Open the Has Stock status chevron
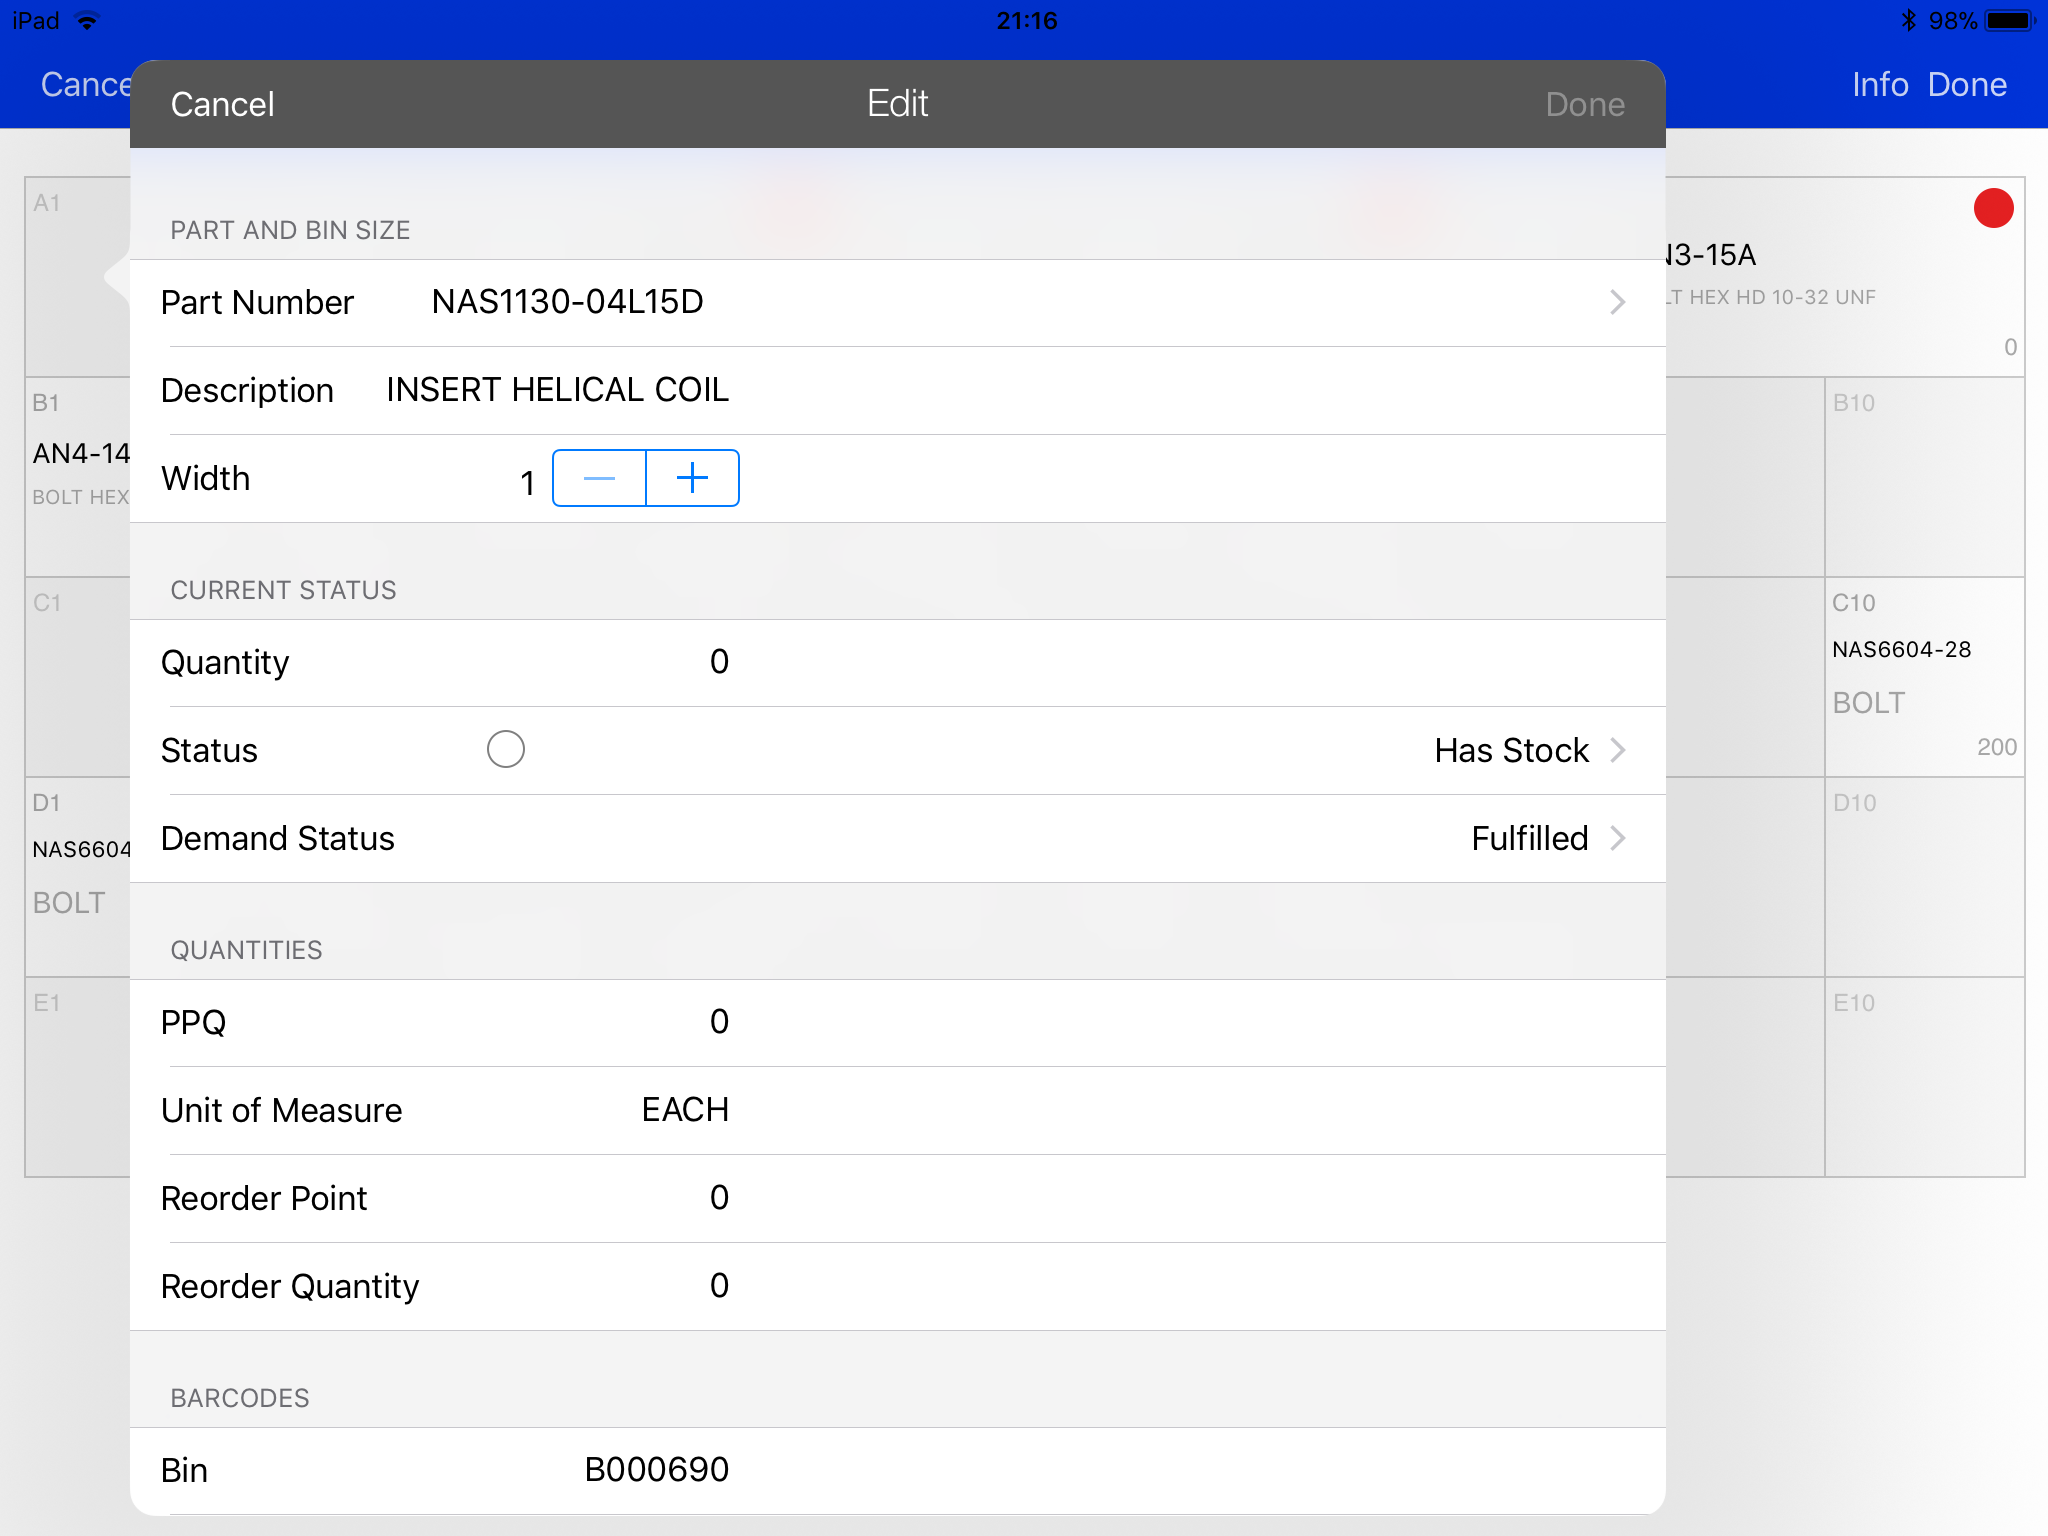 pyautogui.click(x=1616, y=750)
